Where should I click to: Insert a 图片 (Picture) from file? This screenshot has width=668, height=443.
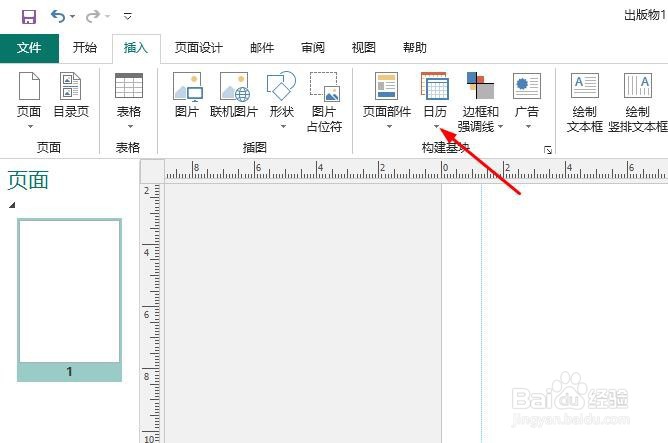coord(187,95)
